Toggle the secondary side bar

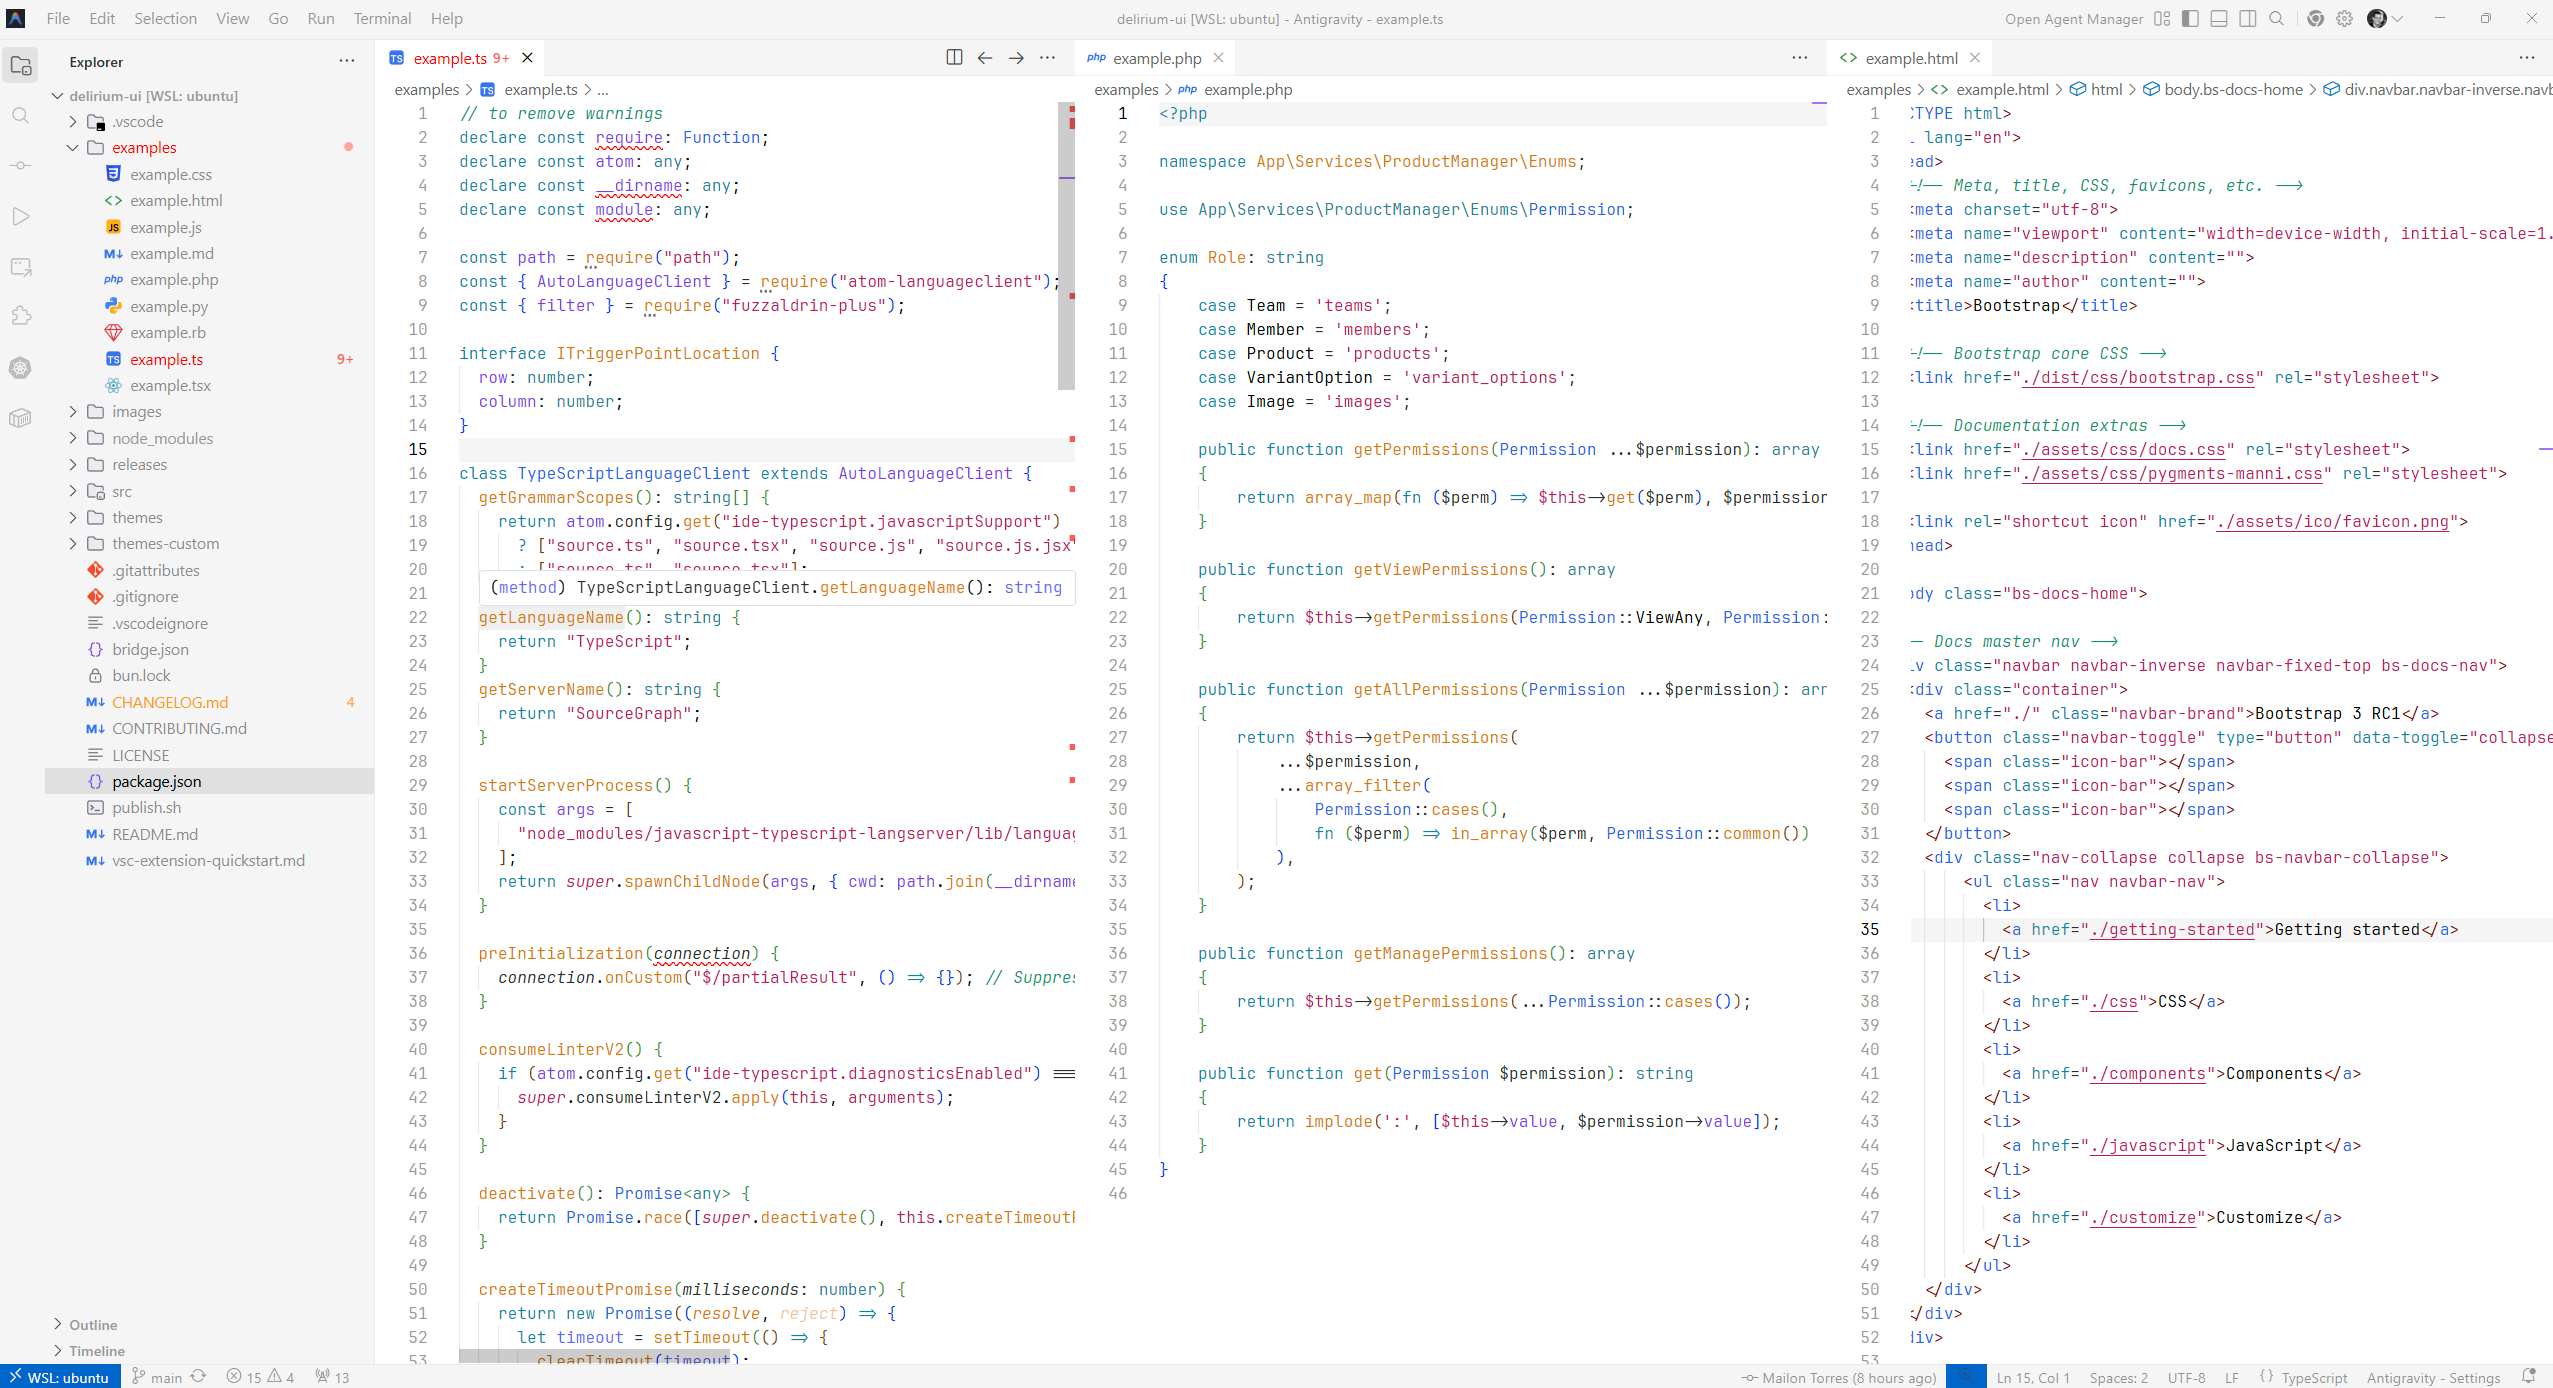[x=2248, y=19]
